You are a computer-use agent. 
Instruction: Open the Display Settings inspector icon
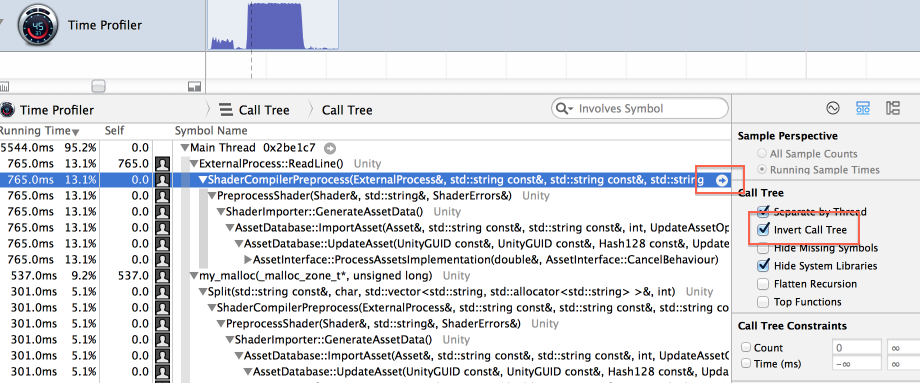click(862, 108)
